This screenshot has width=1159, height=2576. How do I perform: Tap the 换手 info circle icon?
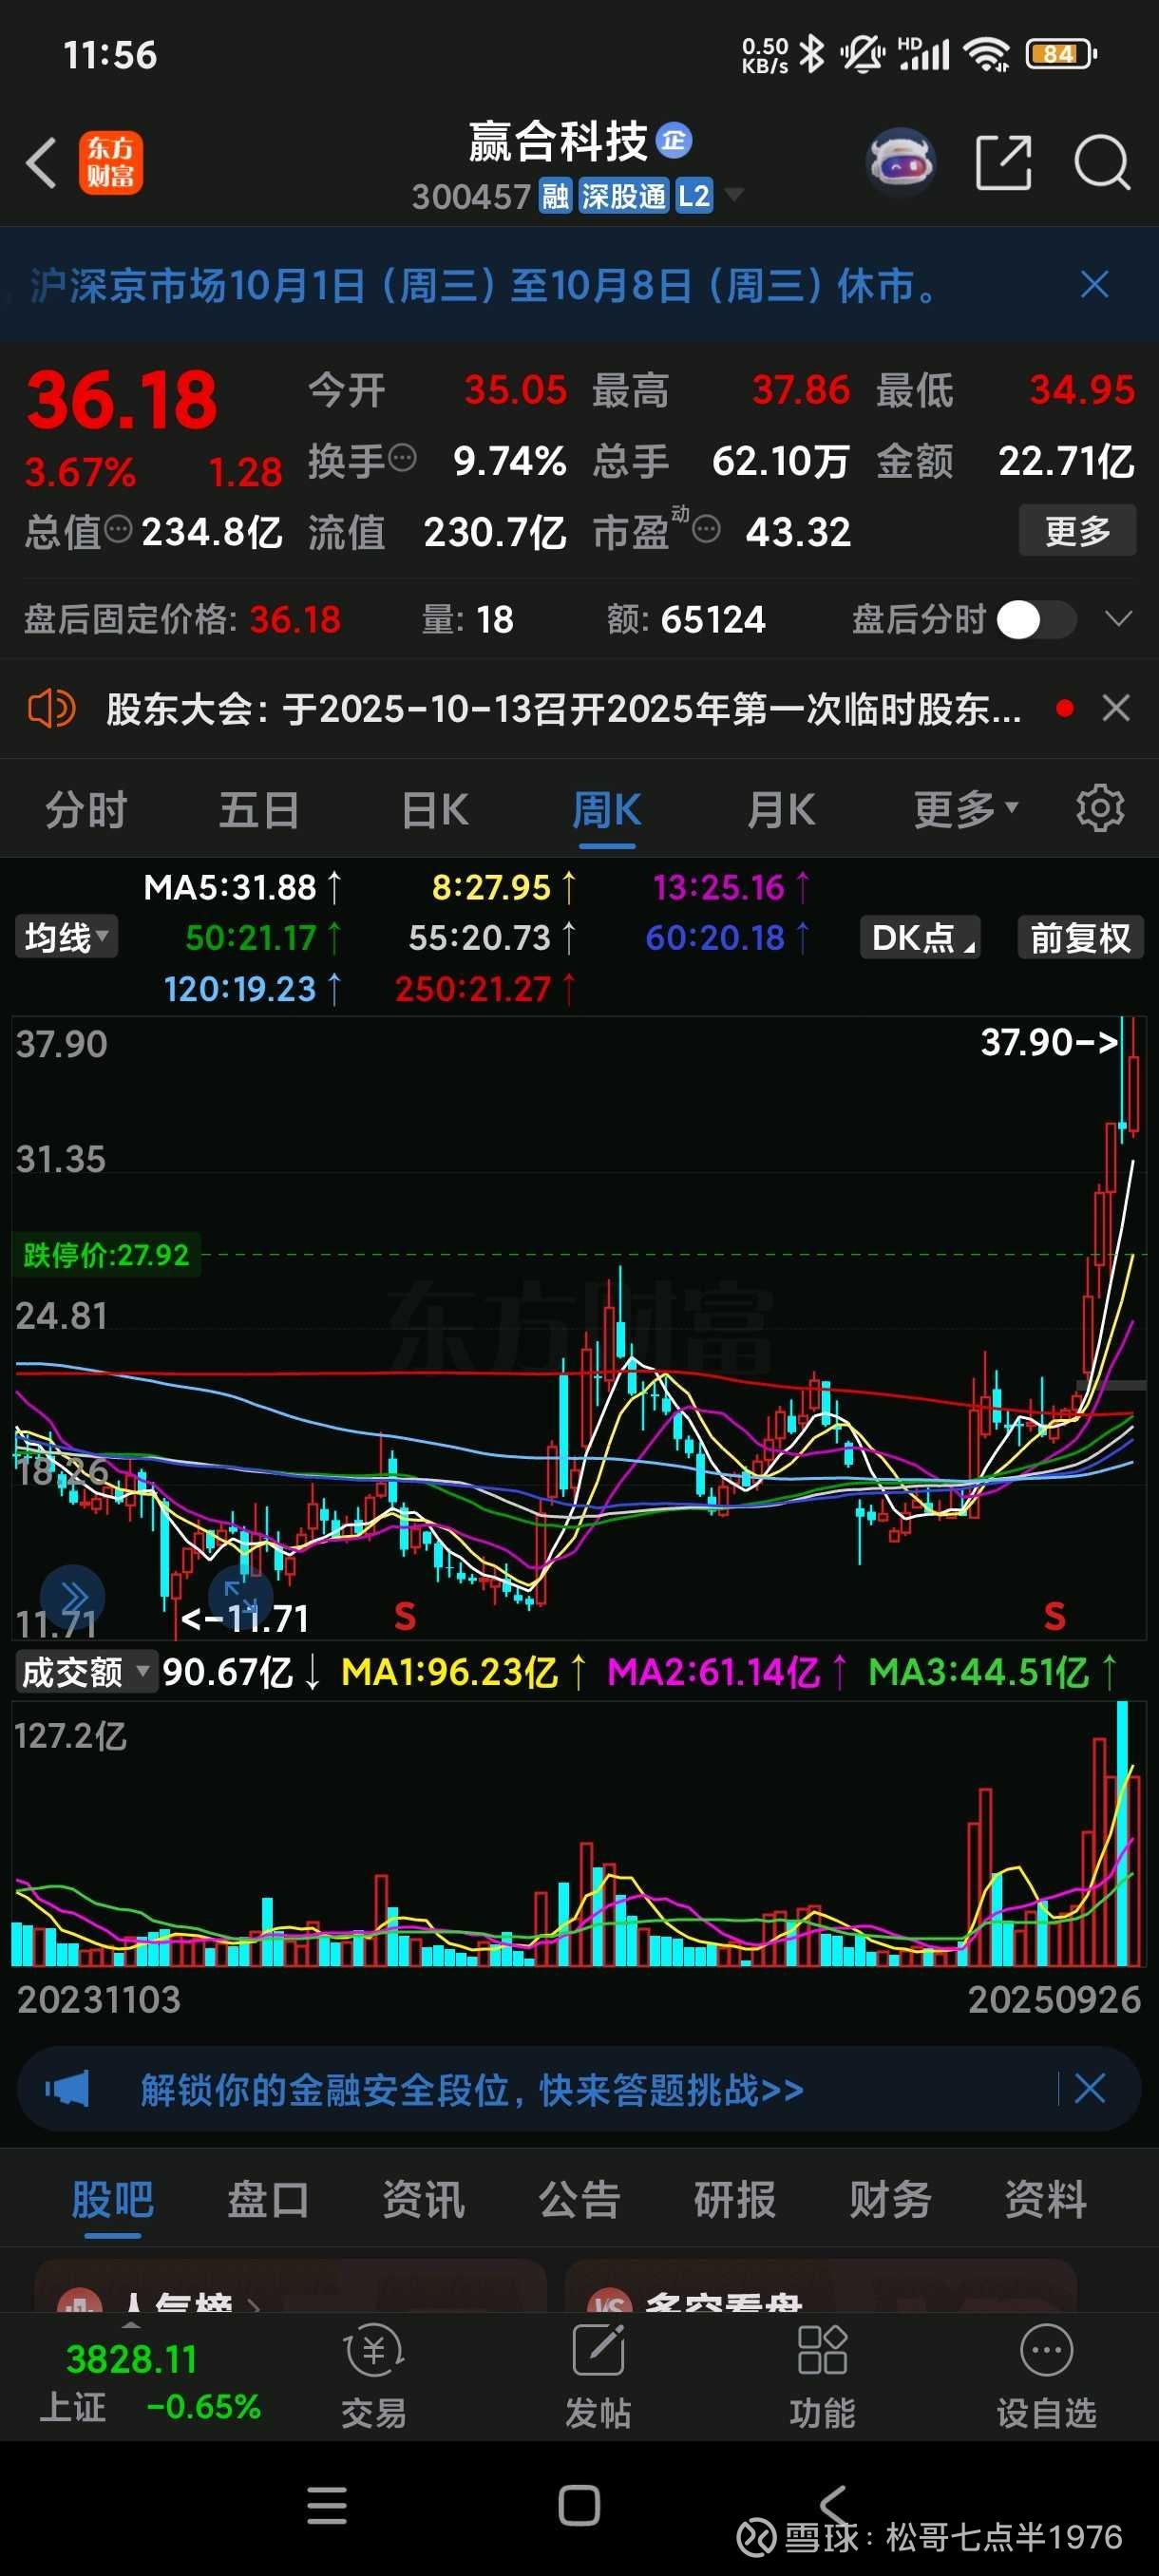402,459
